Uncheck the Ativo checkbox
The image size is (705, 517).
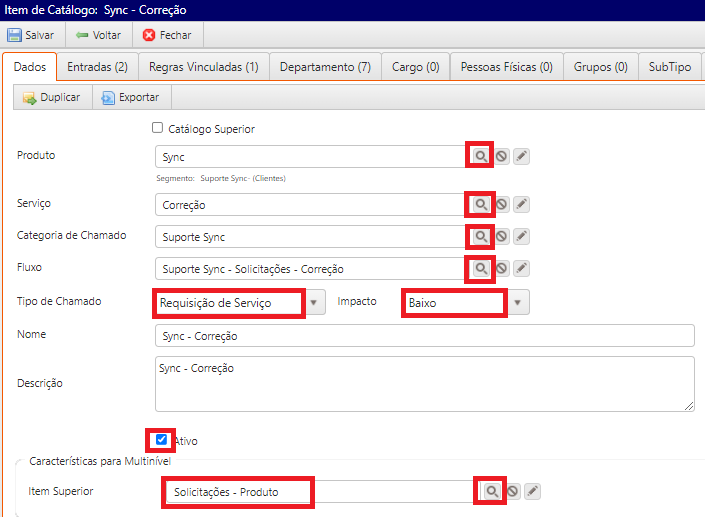click(x=162, y=439)
